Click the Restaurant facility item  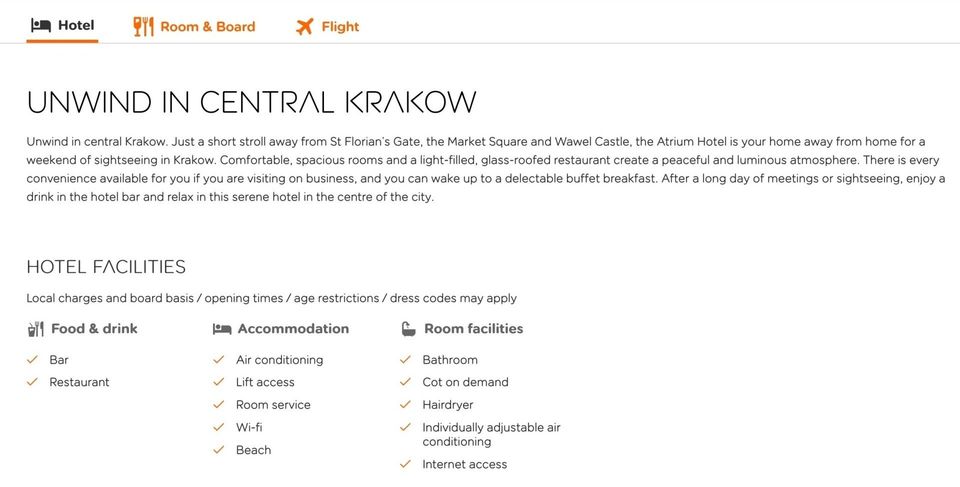tap(79, 382)
